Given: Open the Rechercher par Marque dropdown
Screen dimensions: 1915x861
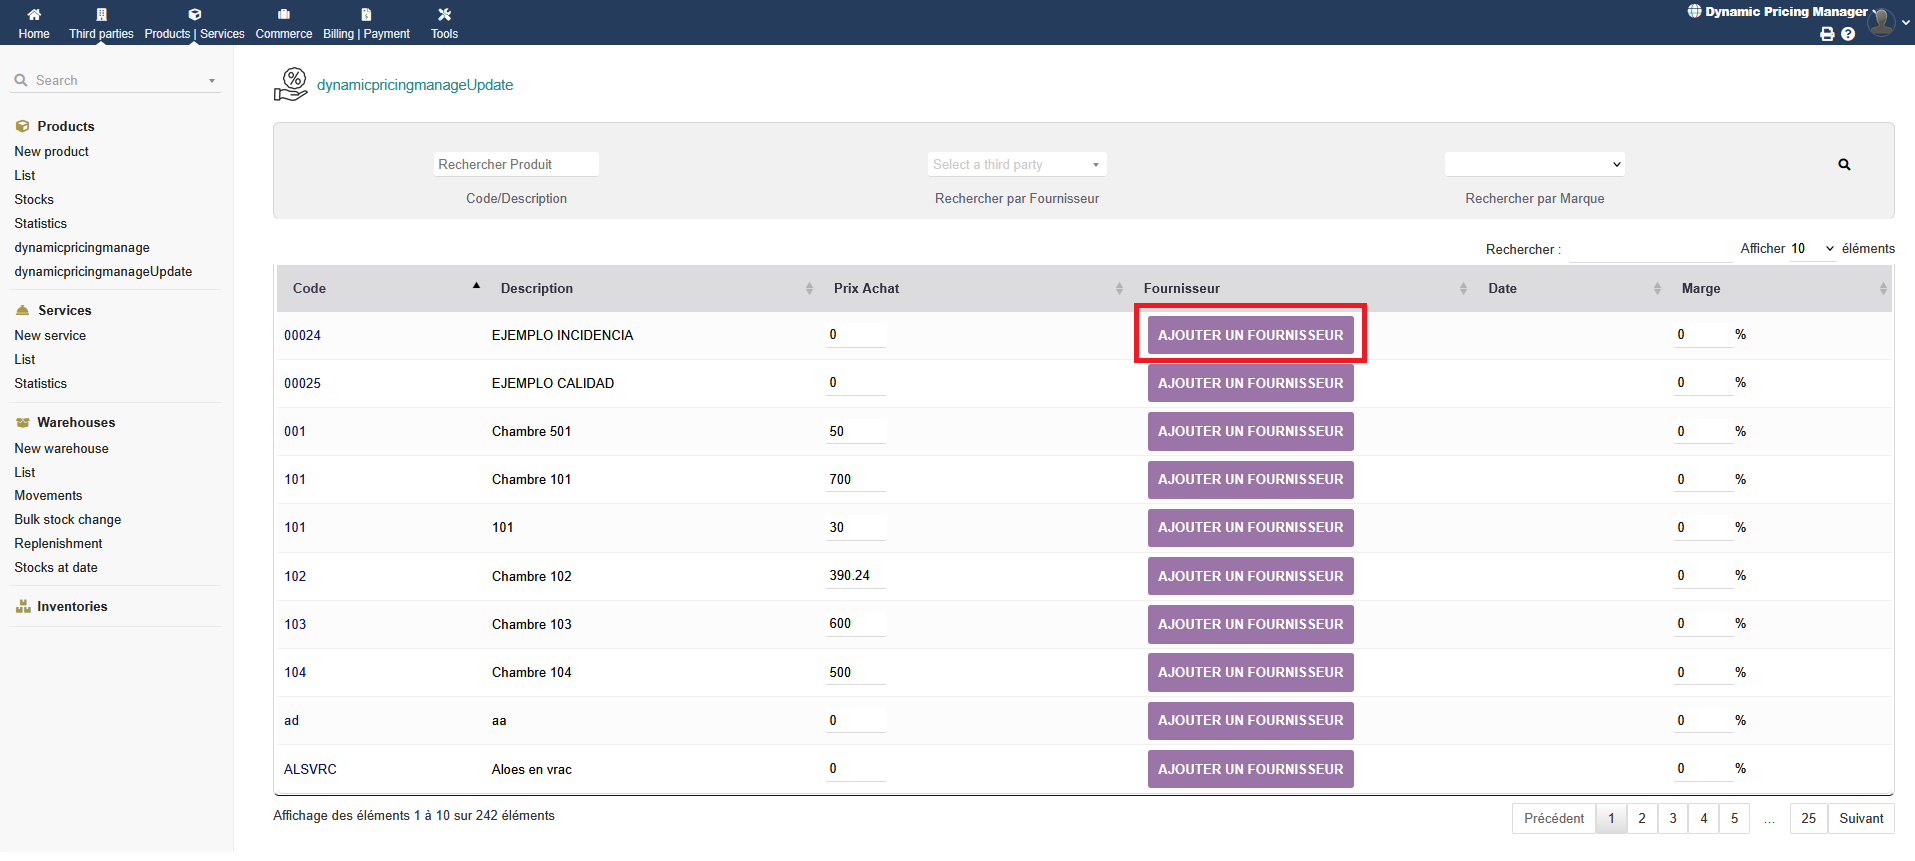Looking at the screenshot, I should [1534, 164].
